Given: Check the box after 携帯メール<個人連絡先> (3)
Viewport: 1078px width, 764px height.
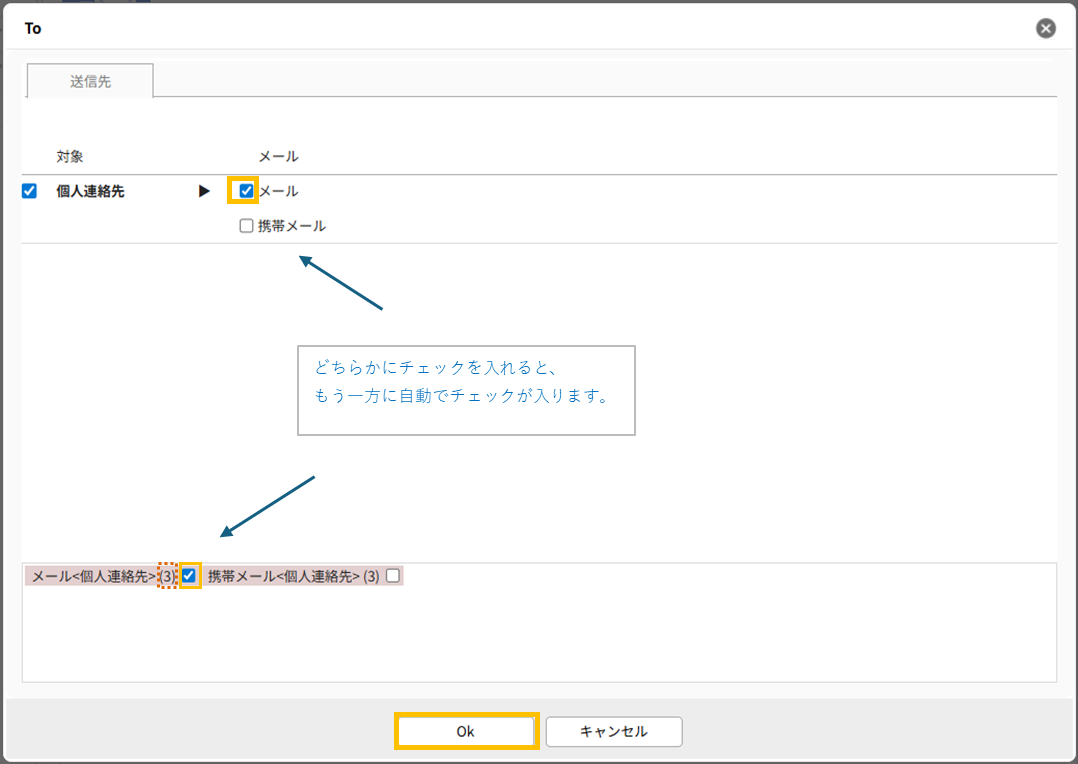Looking at the screenshot, I should click(x=393, y=576).
